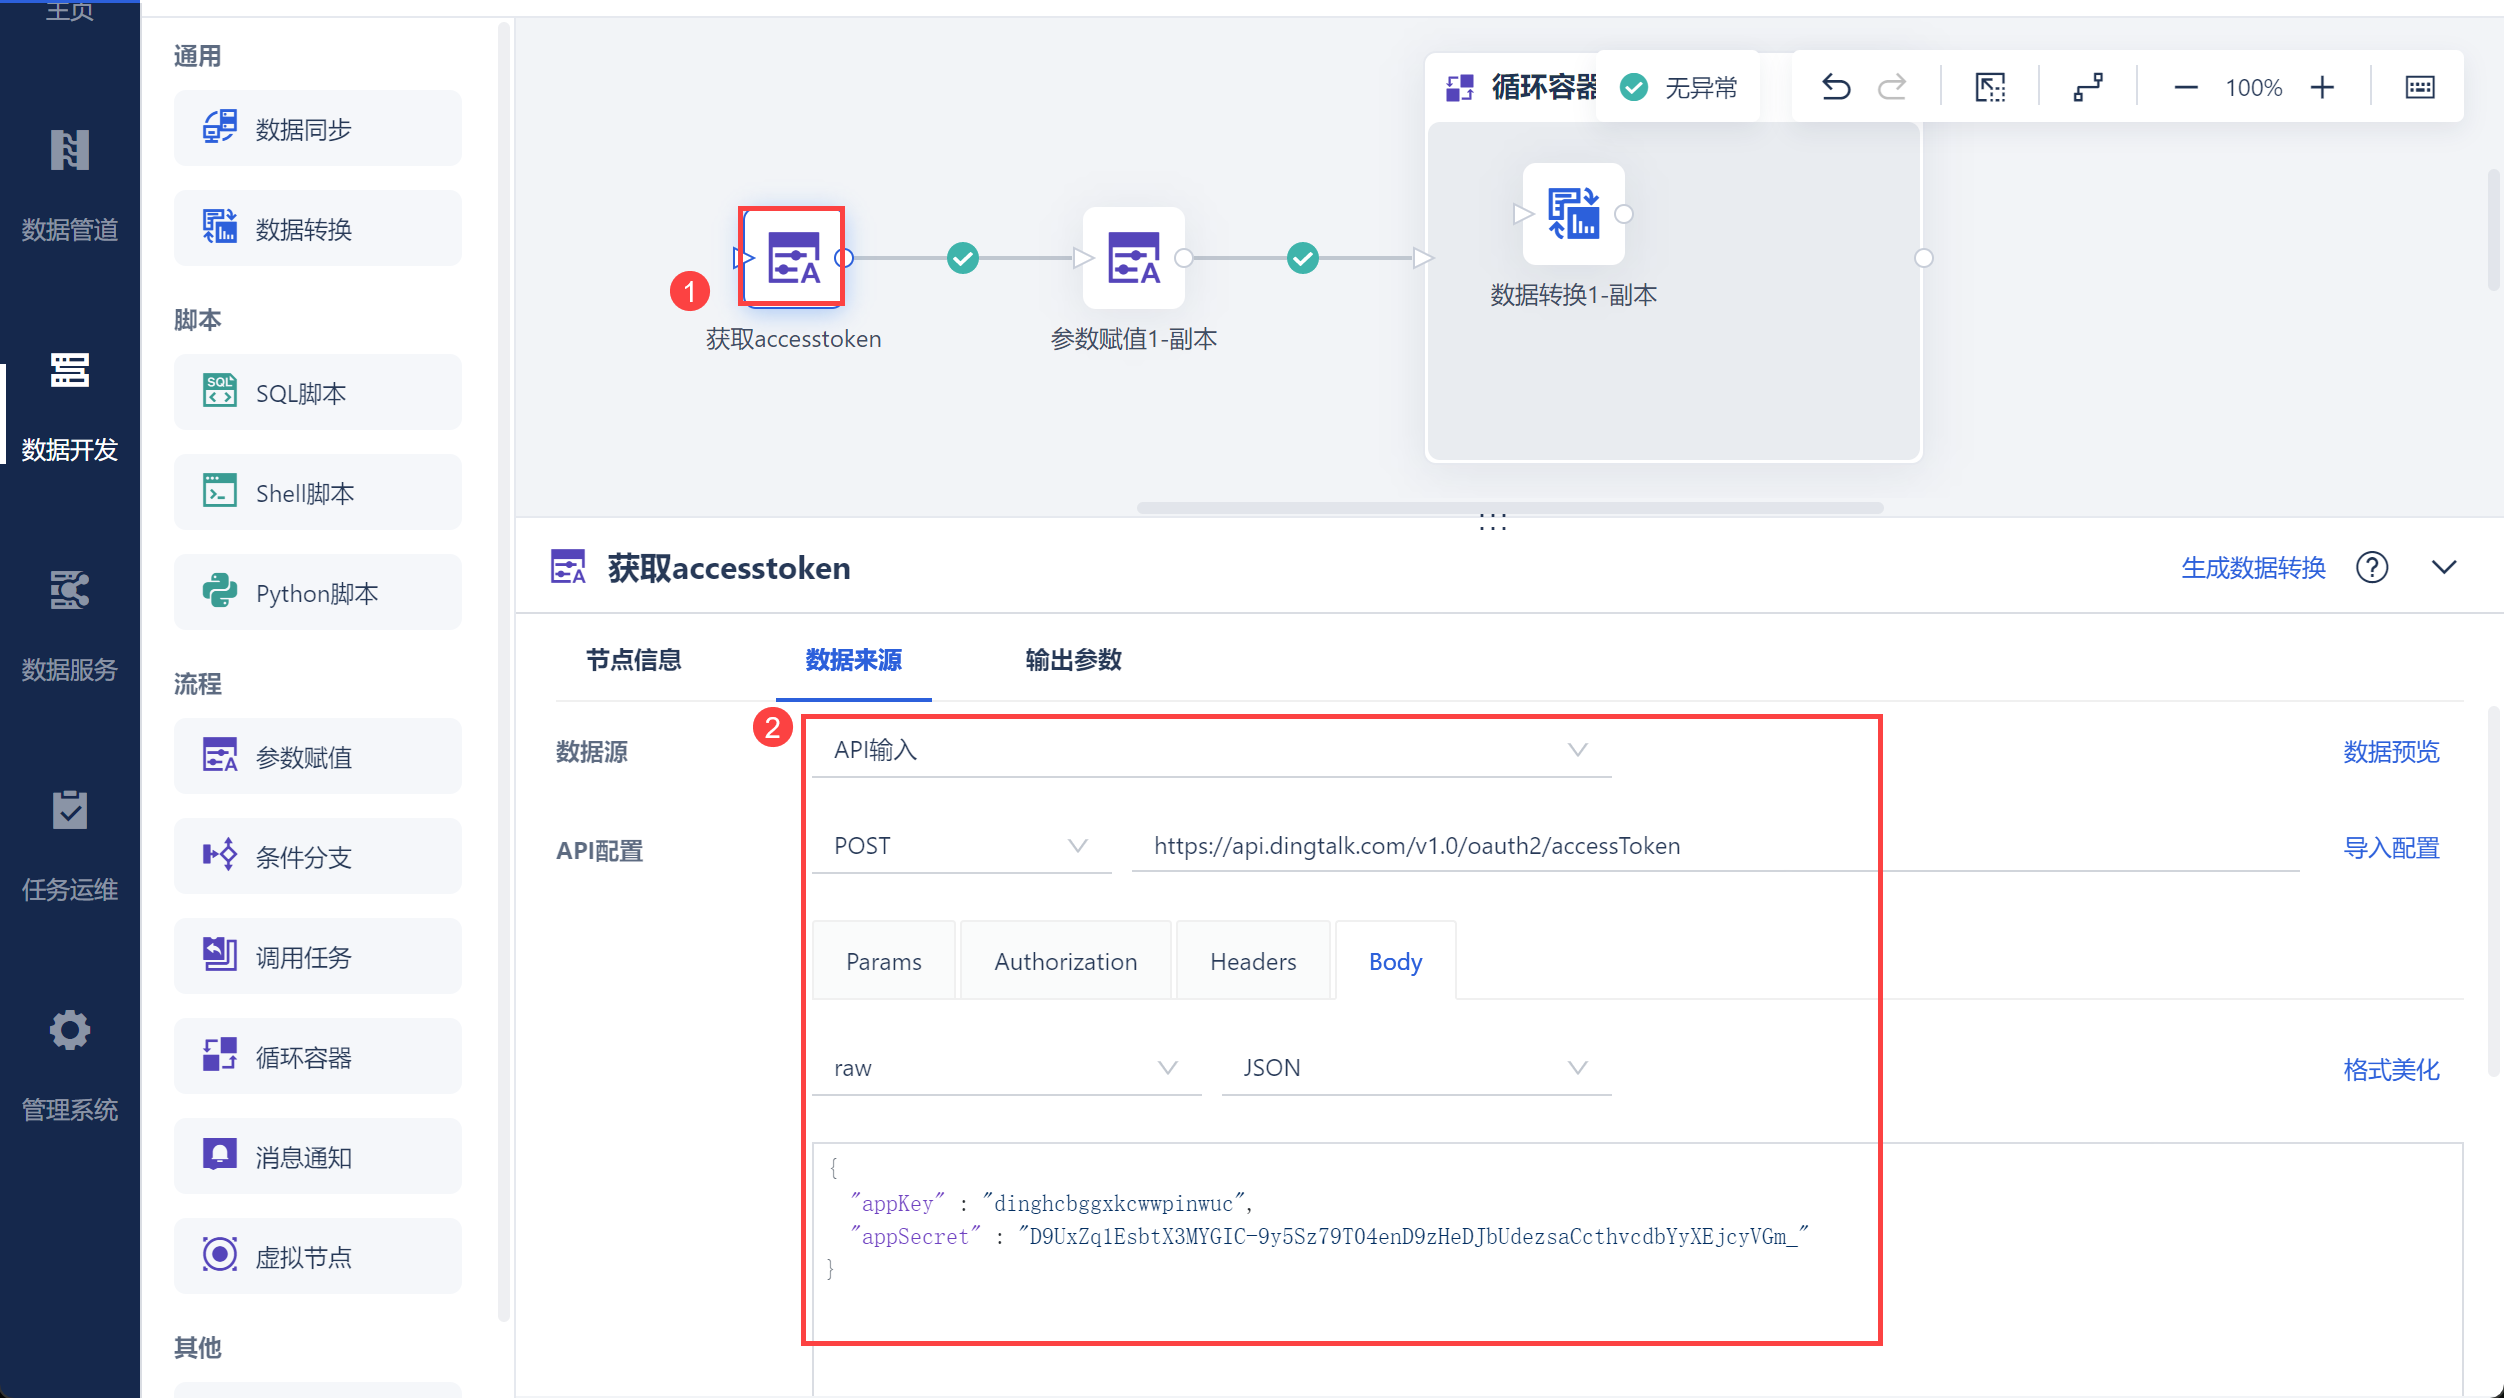Image resolution: width=2504 pixels, height=1398 pixels.
Task: Click the zoom in plus icon
Action: 2322,88
